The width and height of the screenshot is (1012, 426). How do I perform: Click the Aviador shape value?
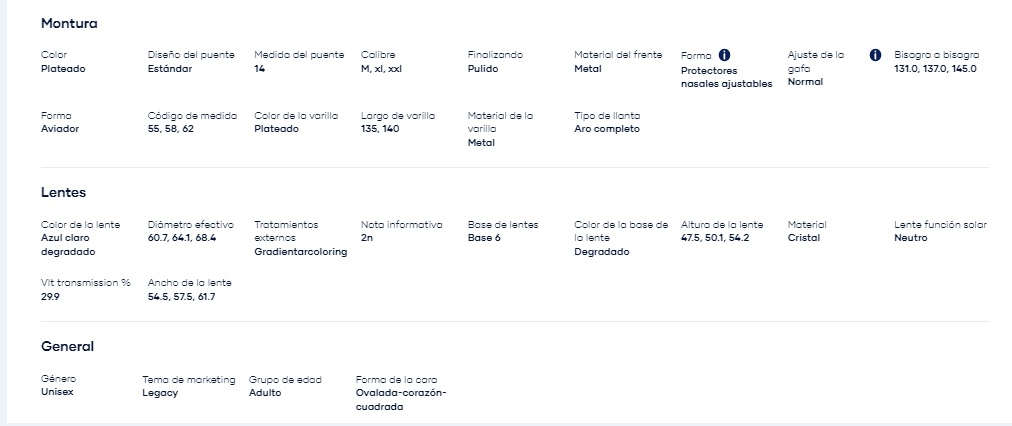tap(60, 129)
